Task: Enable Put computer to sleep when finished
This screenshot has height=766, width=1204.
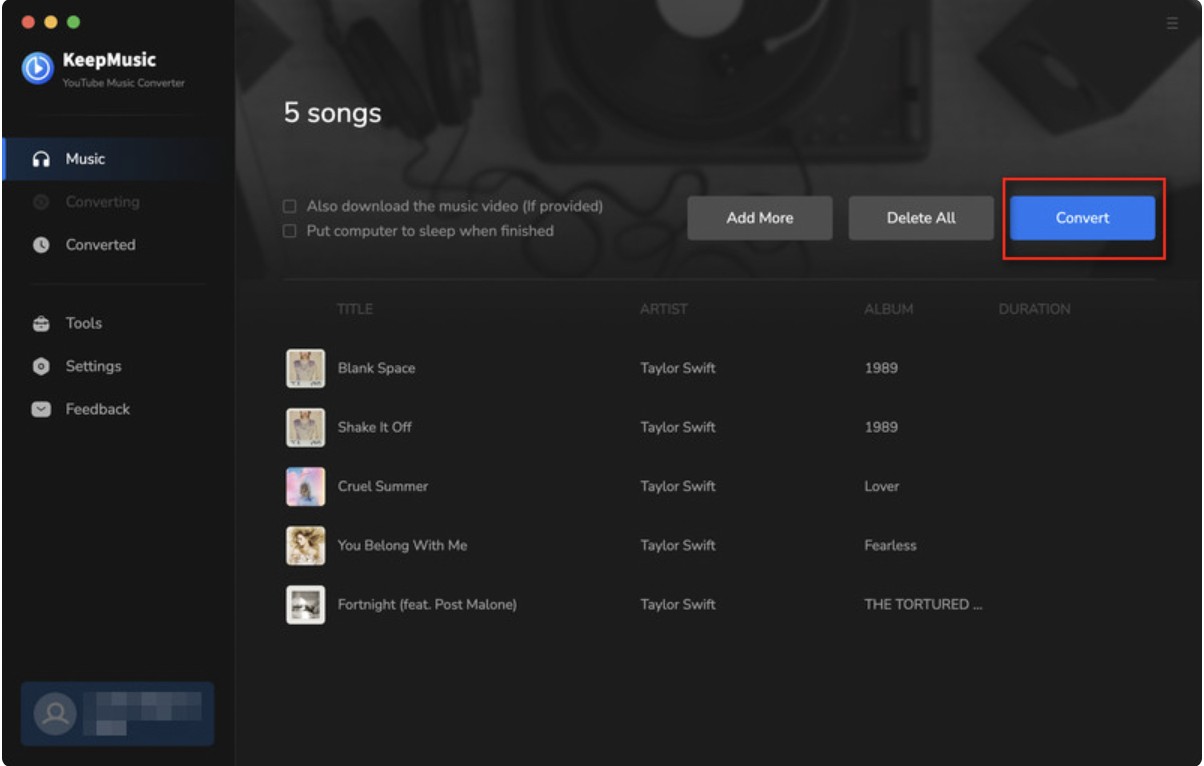Action: [290, 231]
